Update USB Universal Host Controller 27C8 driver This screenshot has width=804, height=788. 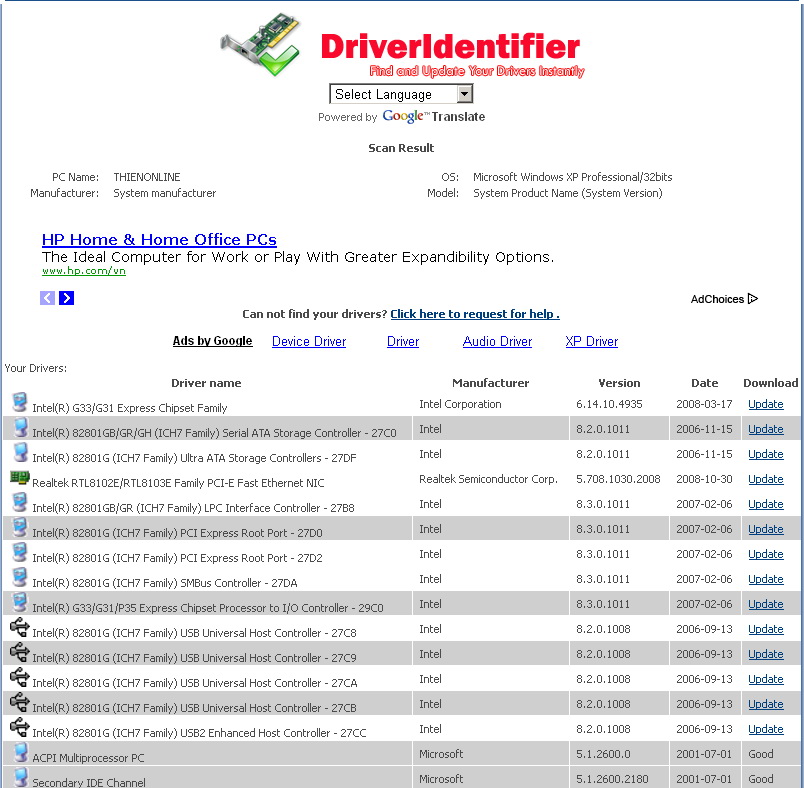(x=766, y=629)
